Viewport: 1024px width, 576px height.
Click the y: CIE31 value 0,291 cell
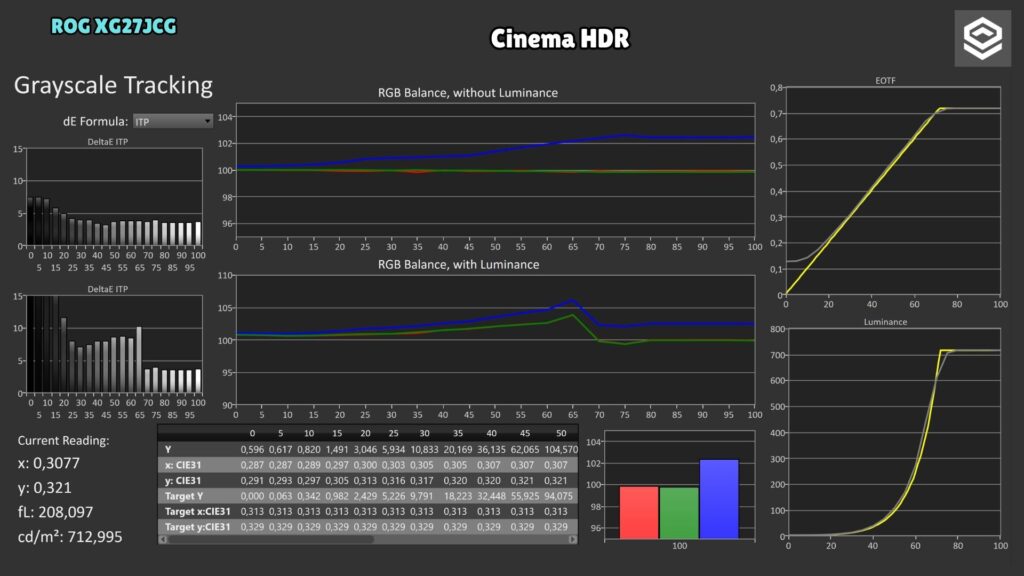tap(252, 481)
